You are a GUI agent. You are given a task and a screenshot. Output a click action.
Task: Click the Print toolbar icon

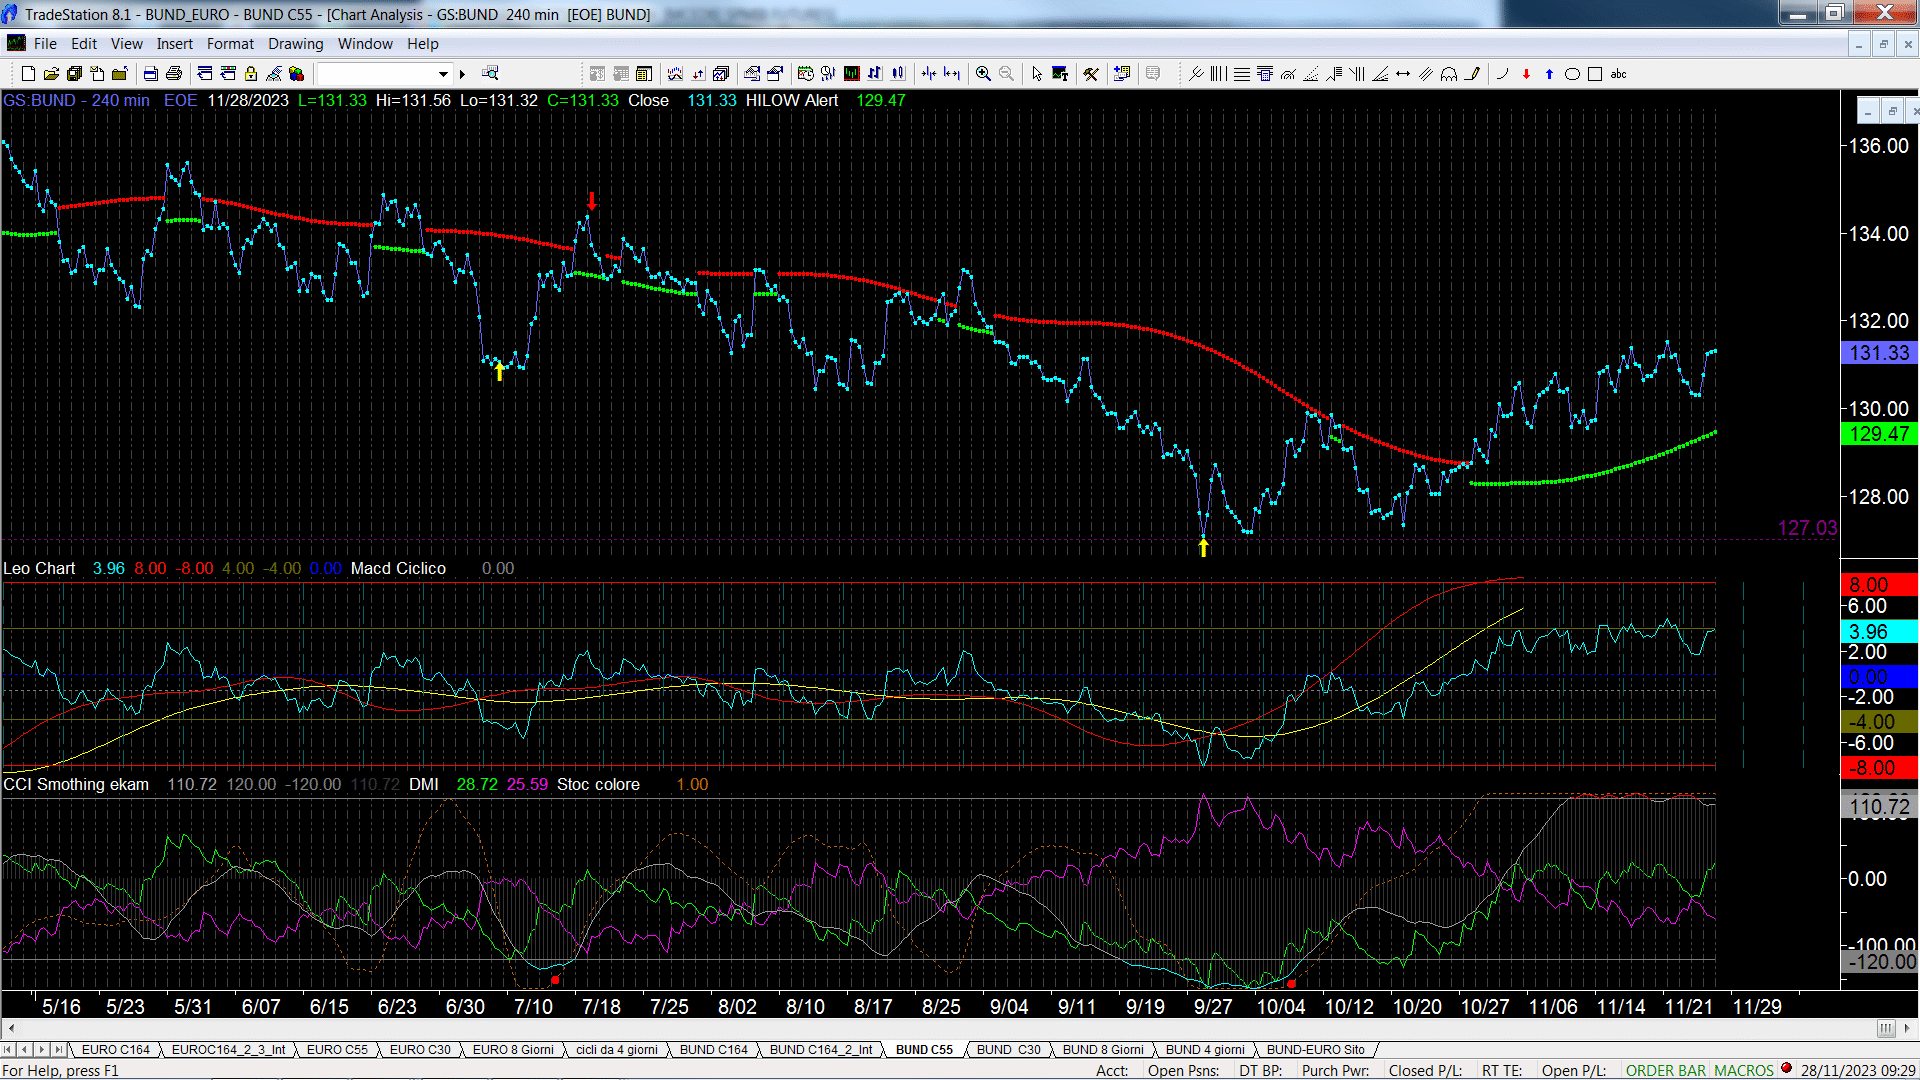click(173, 74)
